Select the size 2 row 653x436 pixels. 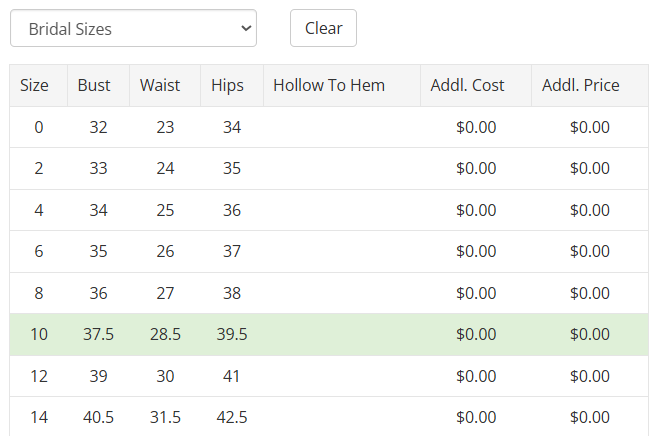pos(329,168)
